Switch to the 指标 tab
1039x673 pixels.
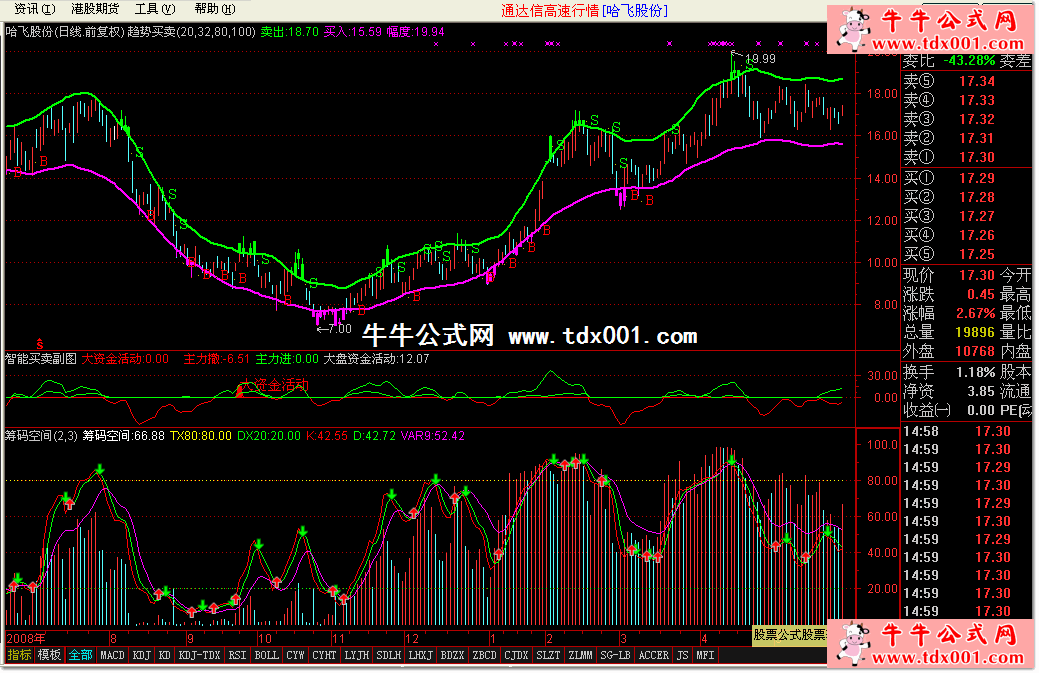(x=20, y=655)
